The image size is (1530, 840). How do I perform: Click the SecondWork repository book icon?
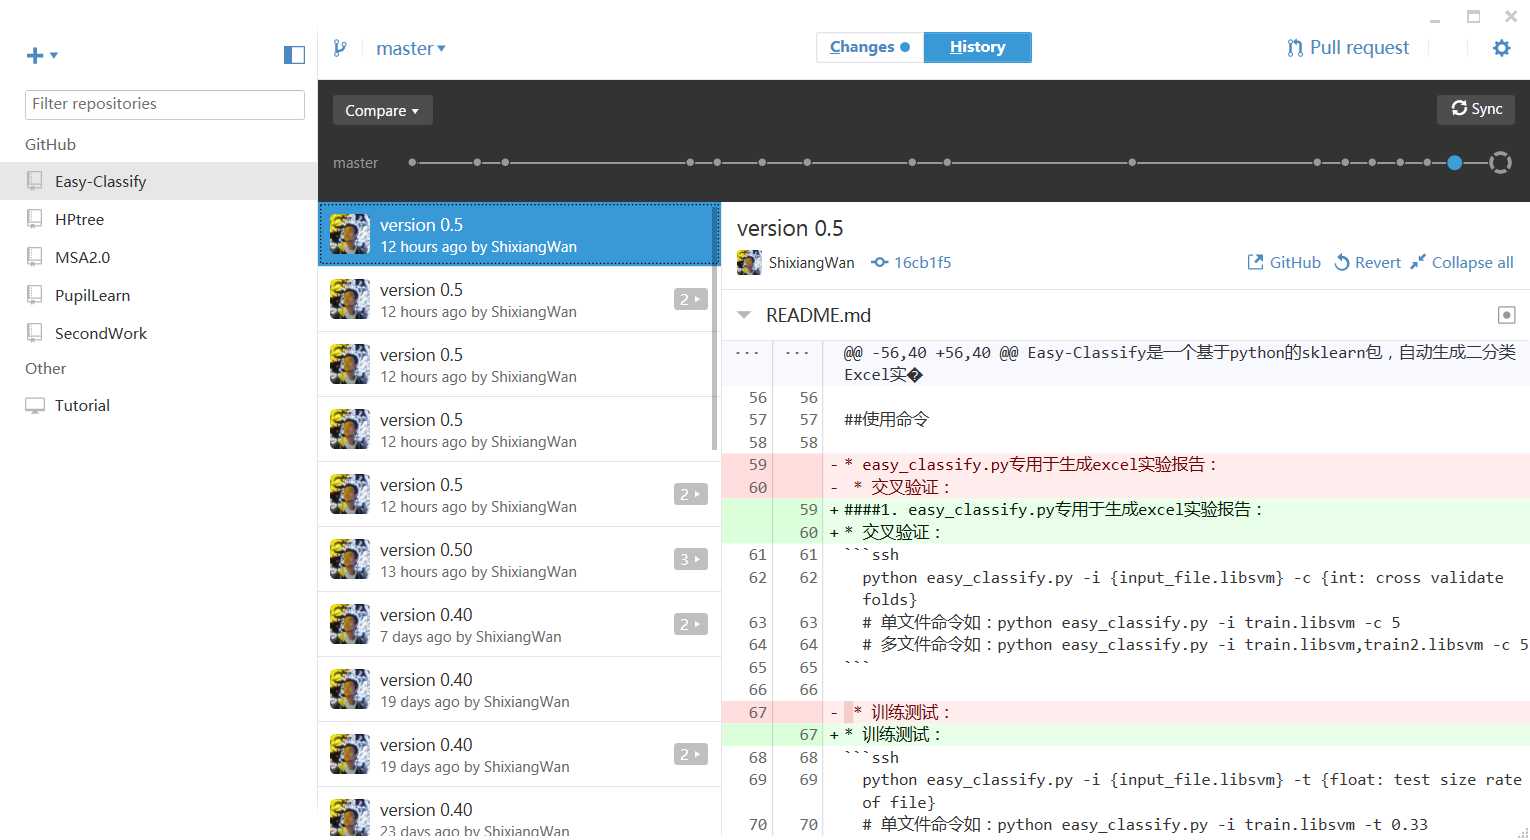click(35, 333)
